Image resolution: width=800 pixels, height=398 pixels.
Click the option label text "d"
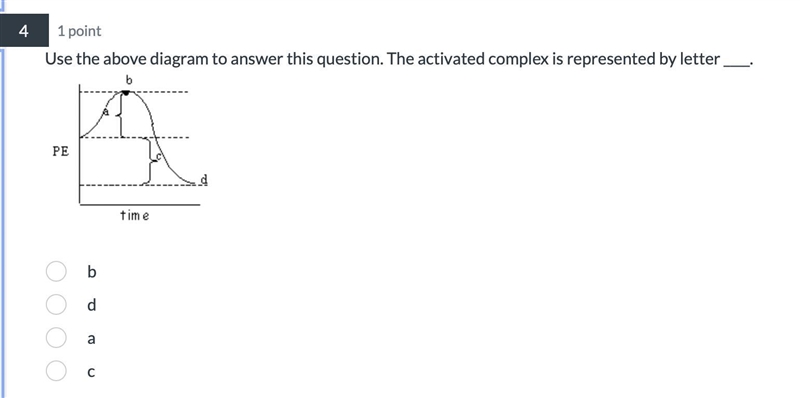pos(91,305)
